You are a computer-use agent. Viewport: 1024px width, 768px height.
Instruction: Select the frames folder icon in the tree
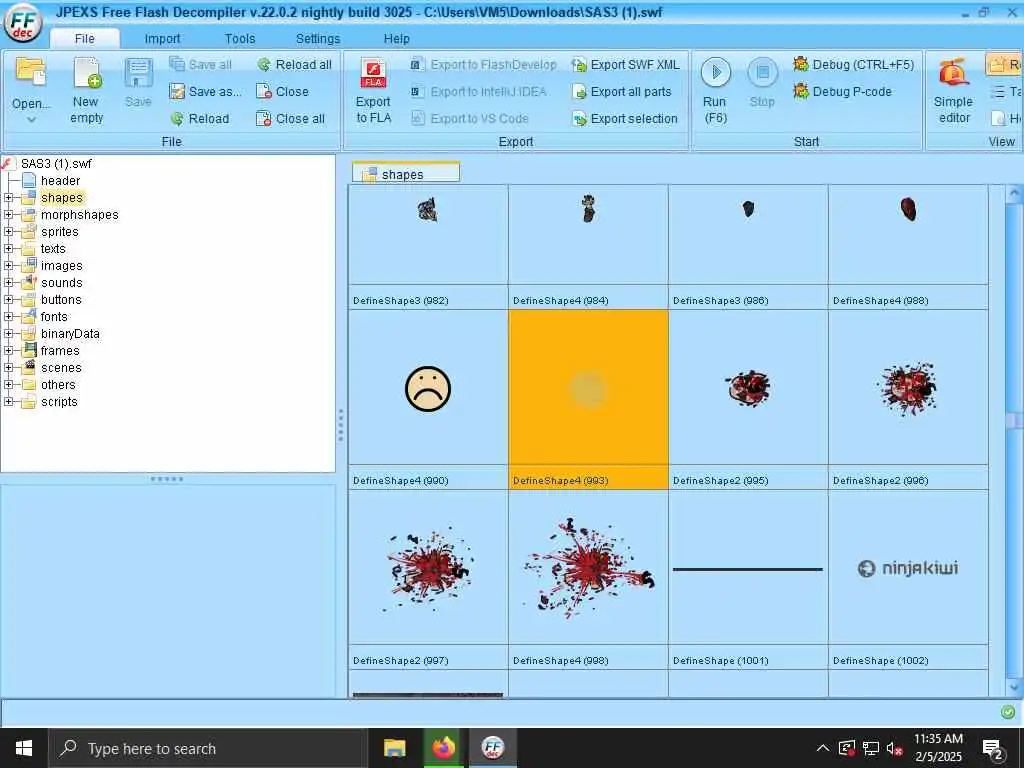click(29, 350)
